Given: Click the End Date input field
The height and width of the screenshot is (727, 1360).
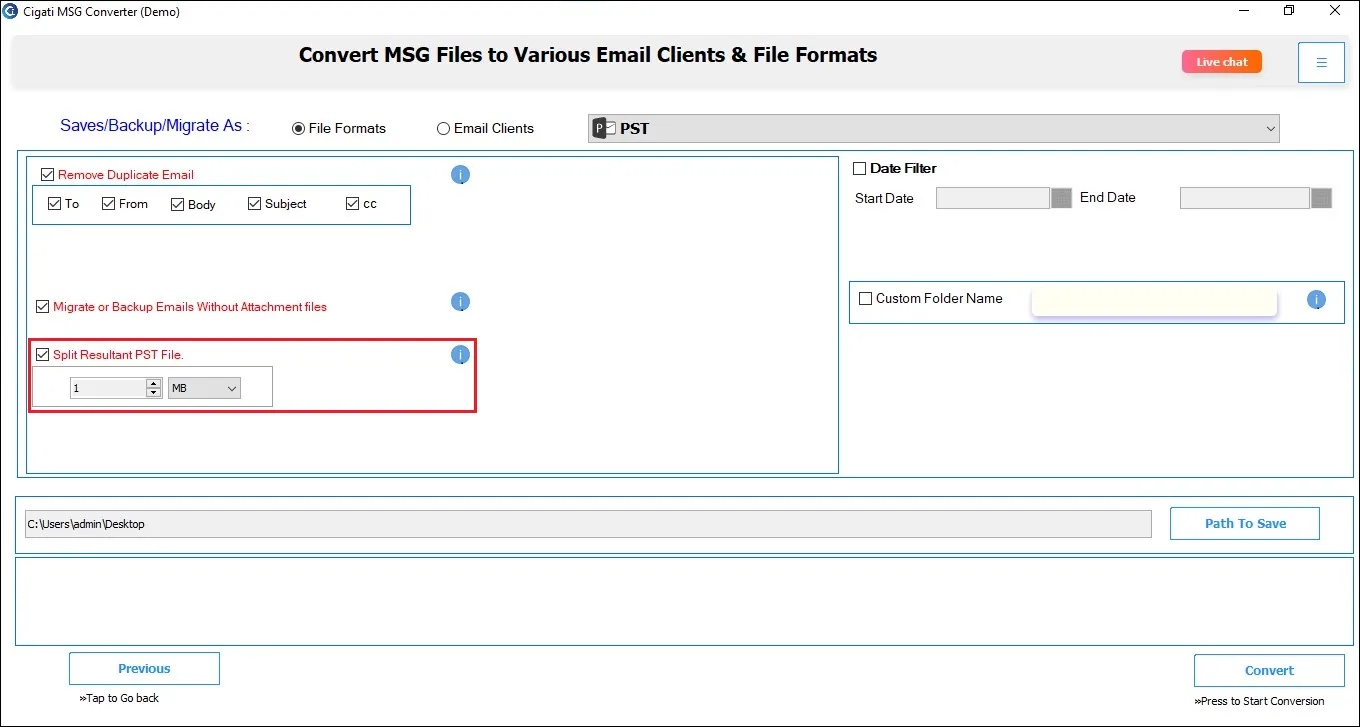Looking at the screenshot, I should pos(1245,198).
